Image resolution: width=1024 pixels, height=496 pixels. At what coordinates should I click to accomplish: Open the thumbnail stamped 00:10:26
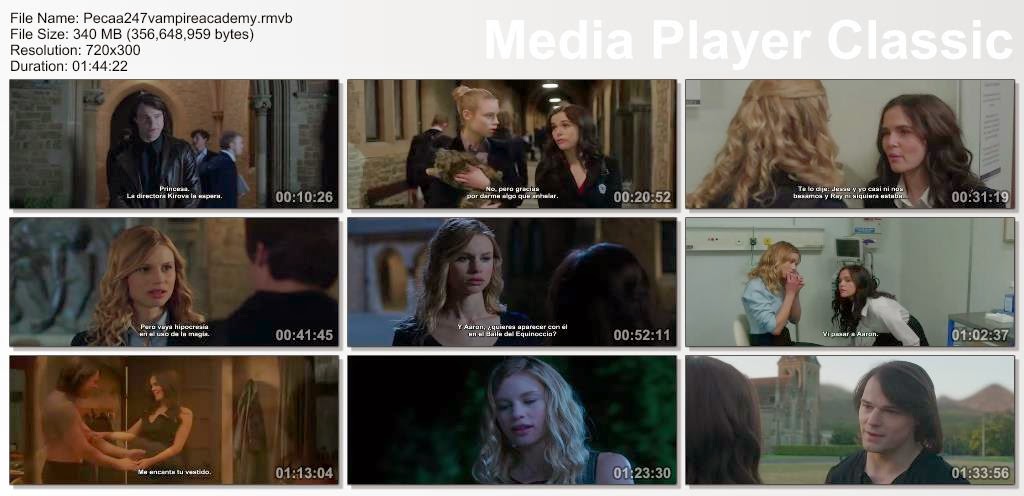[174, 144]
